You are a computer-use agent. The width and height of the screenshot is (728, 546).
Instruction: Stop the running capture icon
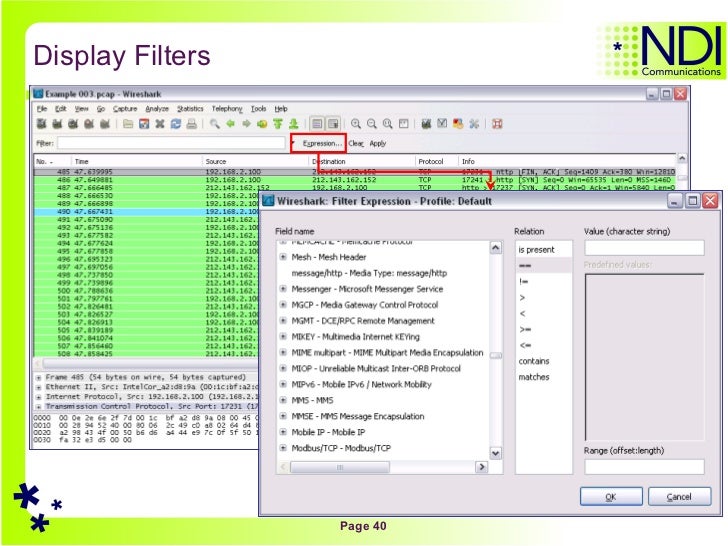pyautogui.click(x=89, y=124)
